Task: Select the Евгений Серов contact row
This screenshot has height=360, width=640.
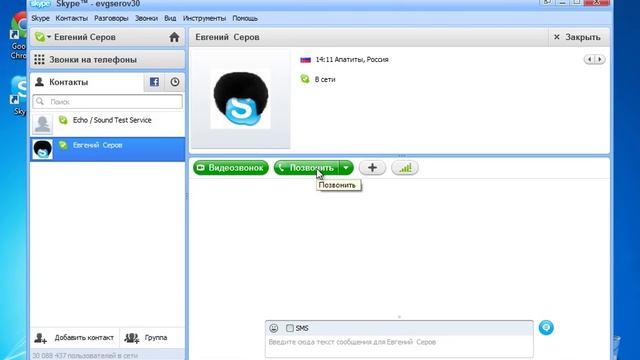Action: point(107,149)
